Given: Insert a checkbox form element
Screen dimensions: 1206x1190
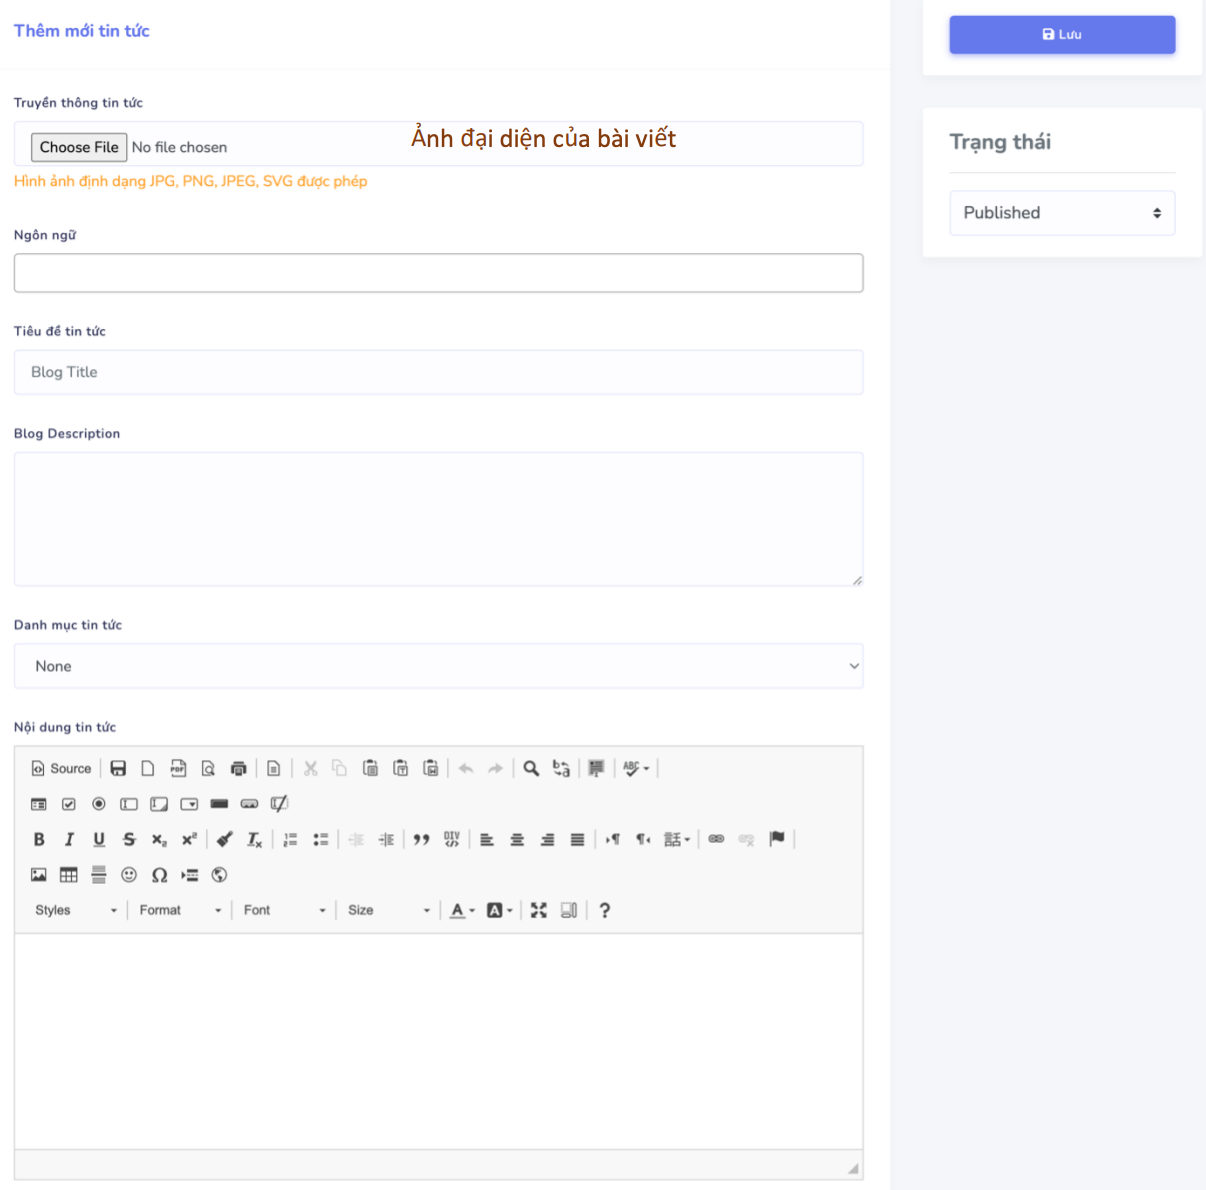Looking at the screenshot, I should [x=69, y=804].
